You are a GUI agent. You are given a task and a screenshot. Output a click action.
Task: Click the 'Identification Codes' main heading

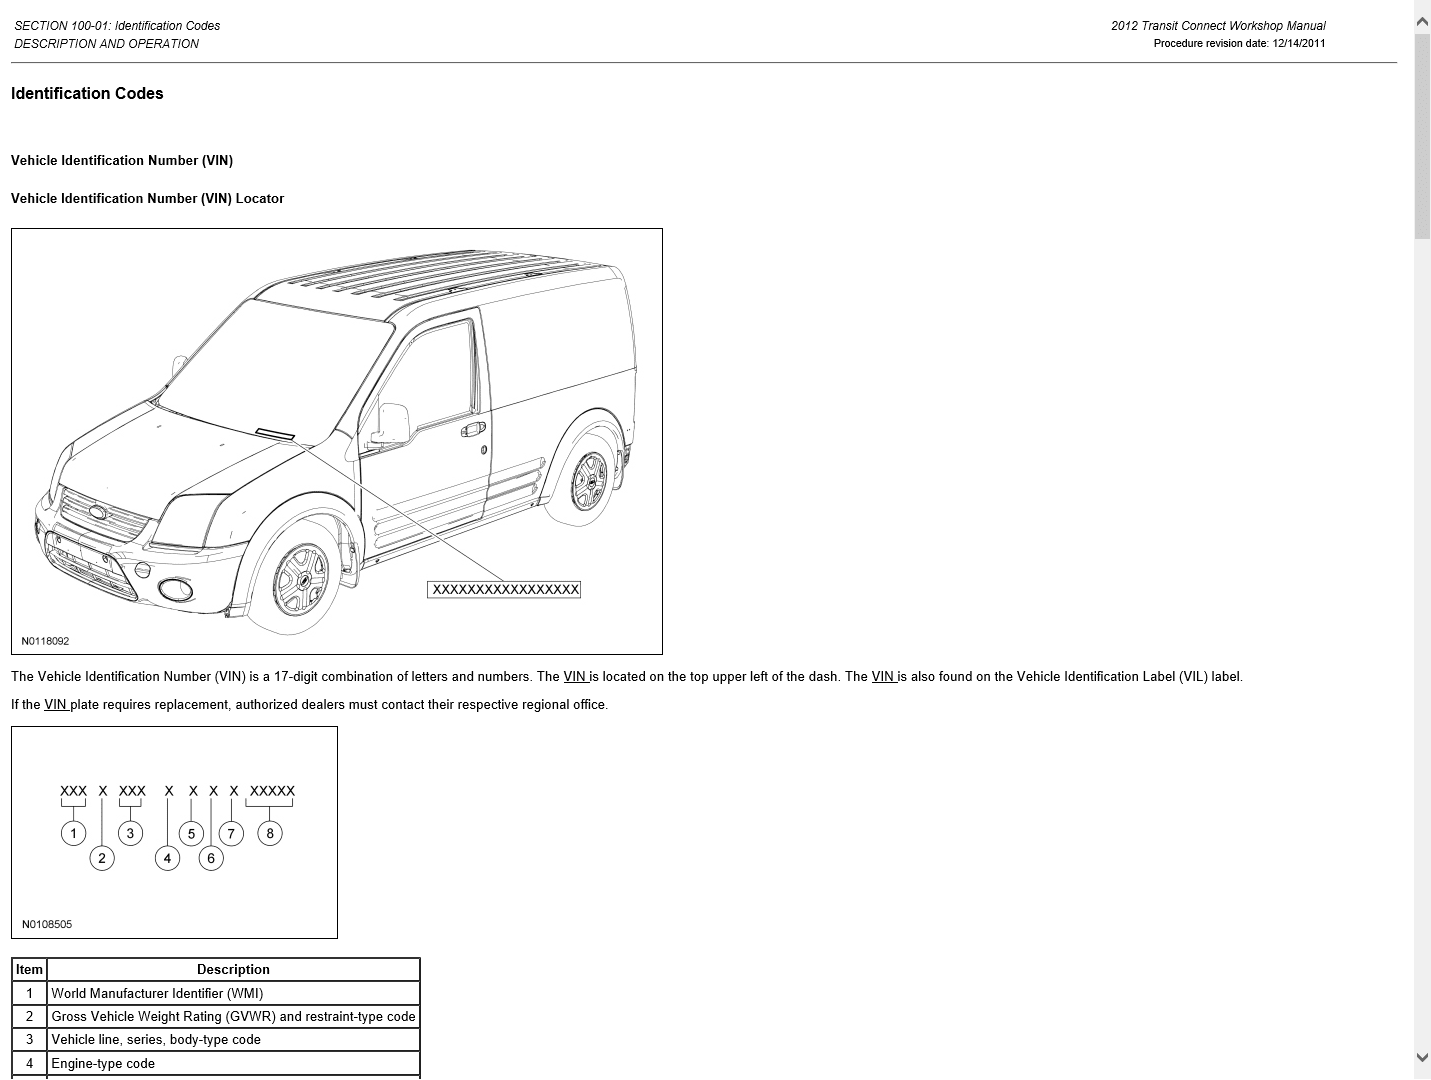coord(87,94)
